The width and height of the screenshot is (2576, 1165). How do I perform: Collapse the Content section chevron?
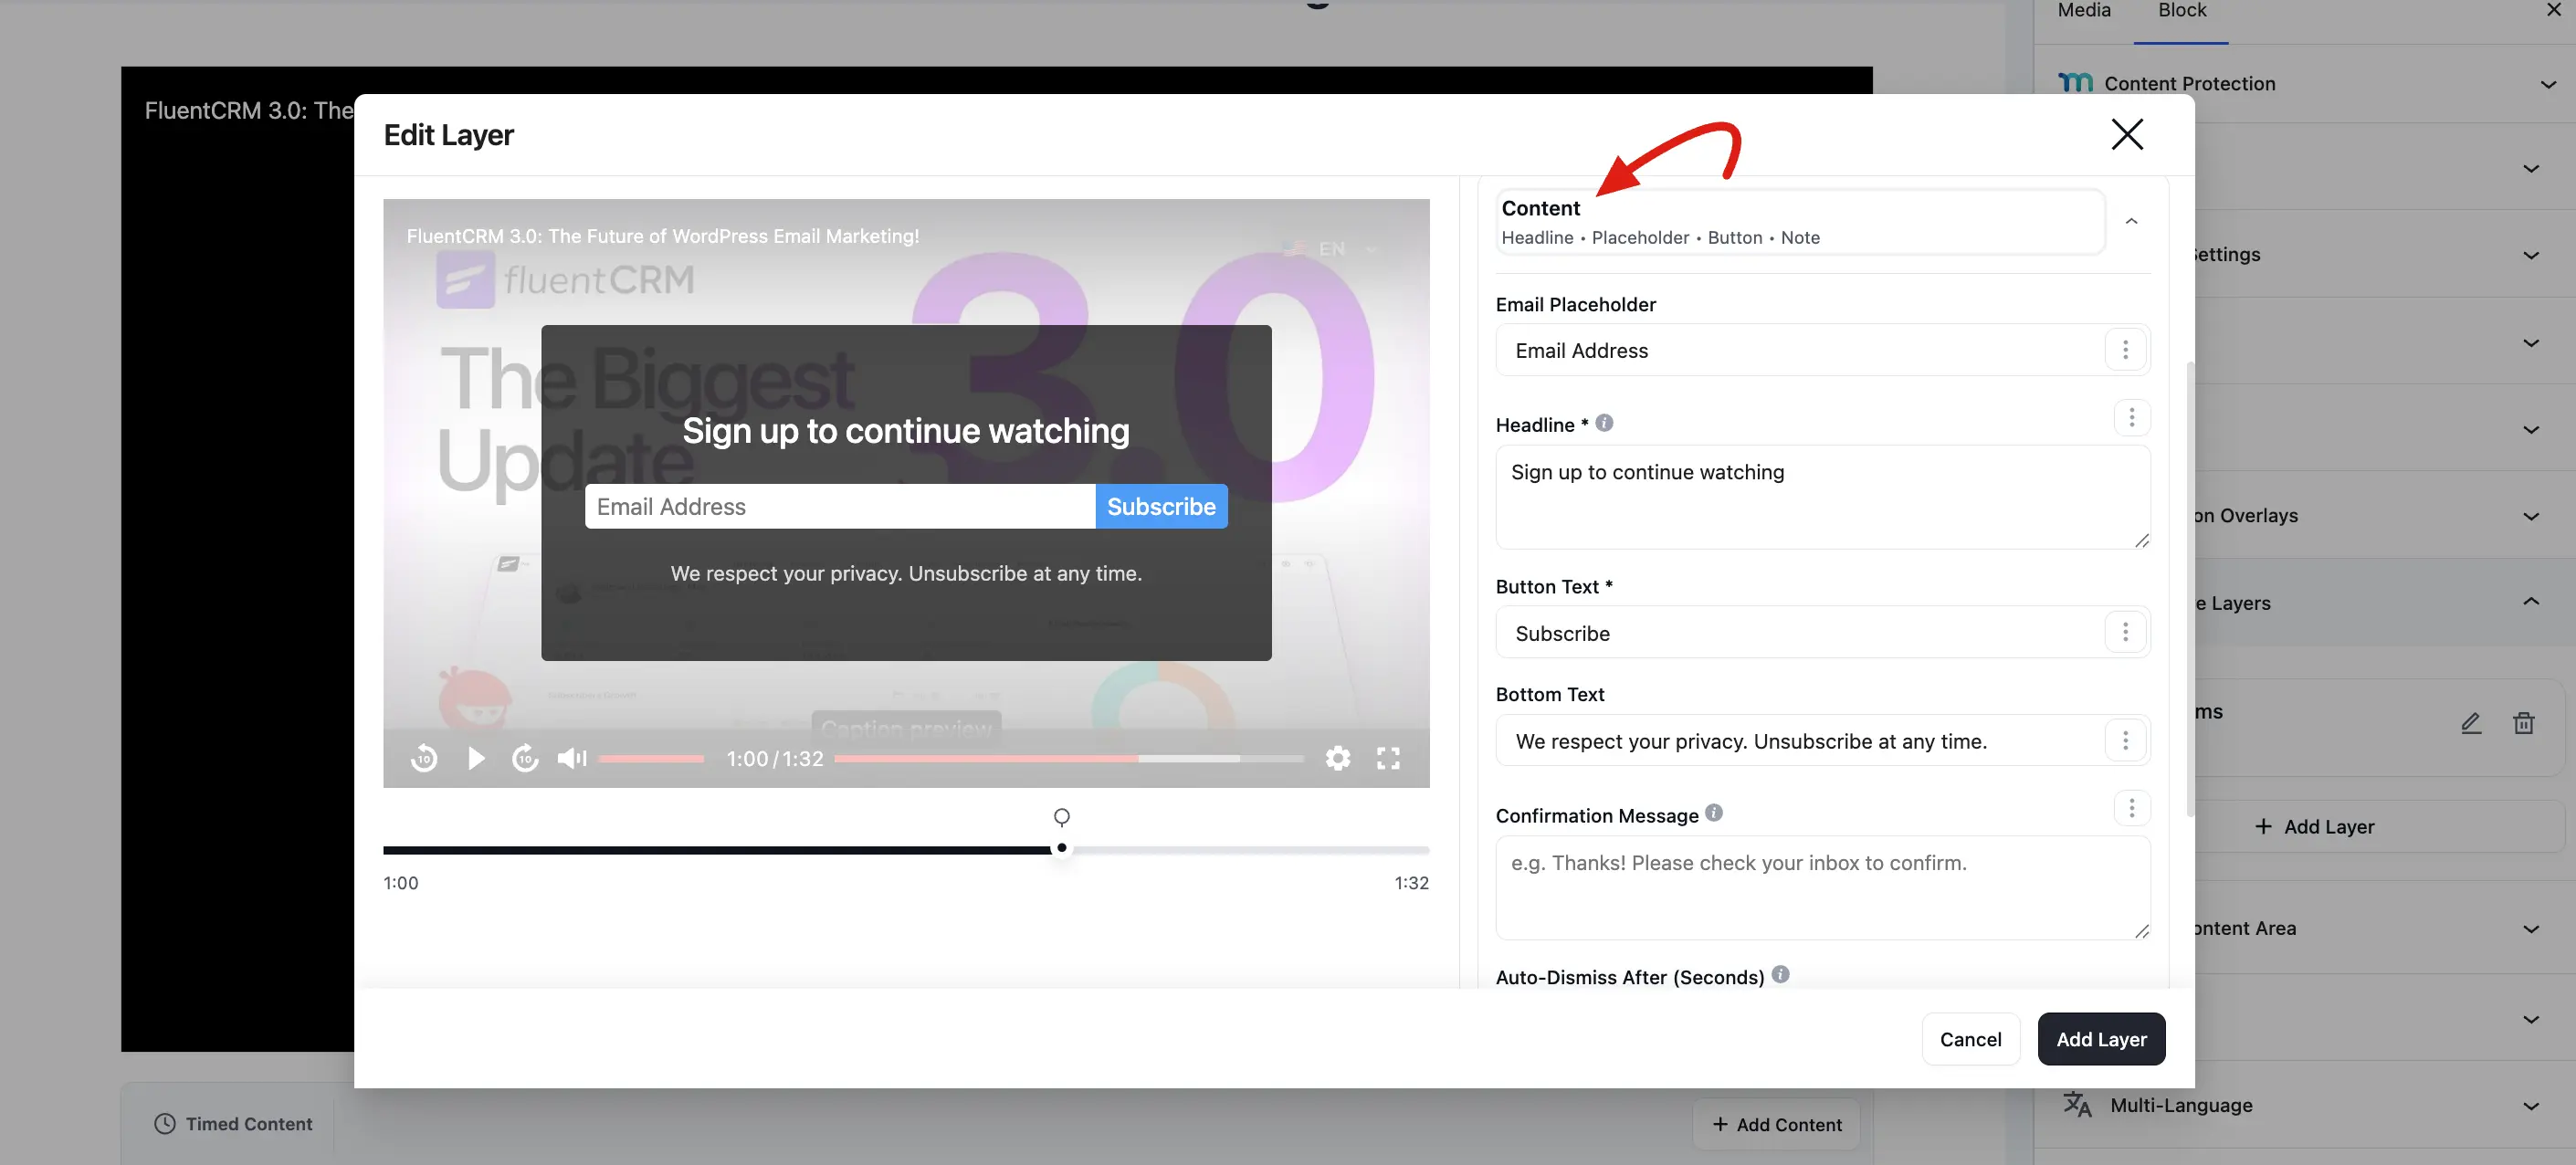tap(2131, 221)
